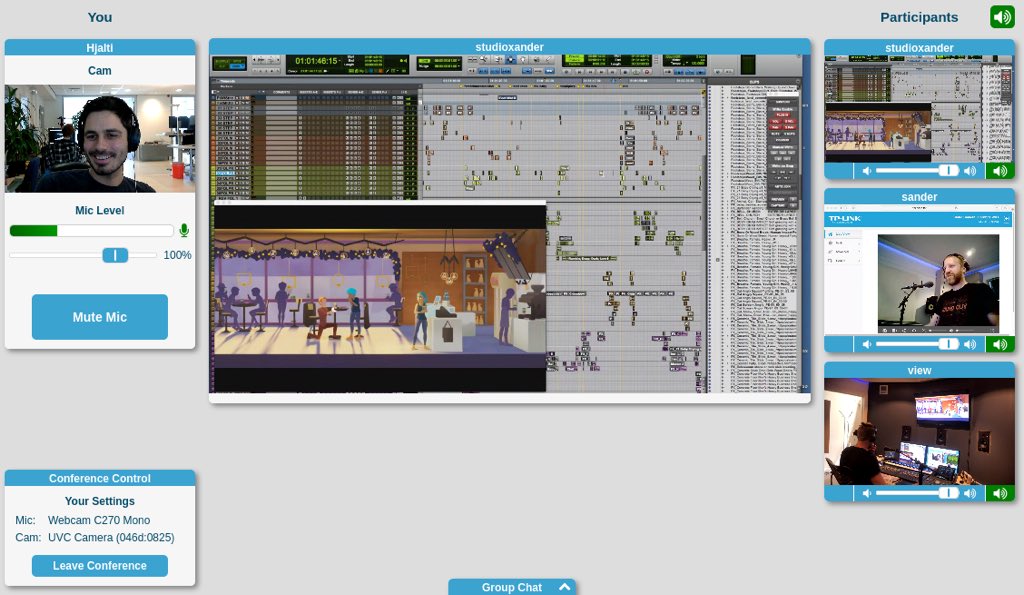
Task: Click the 01:01:46:15 timecode counter in the shared screen
Action: [x=316, y=61]
